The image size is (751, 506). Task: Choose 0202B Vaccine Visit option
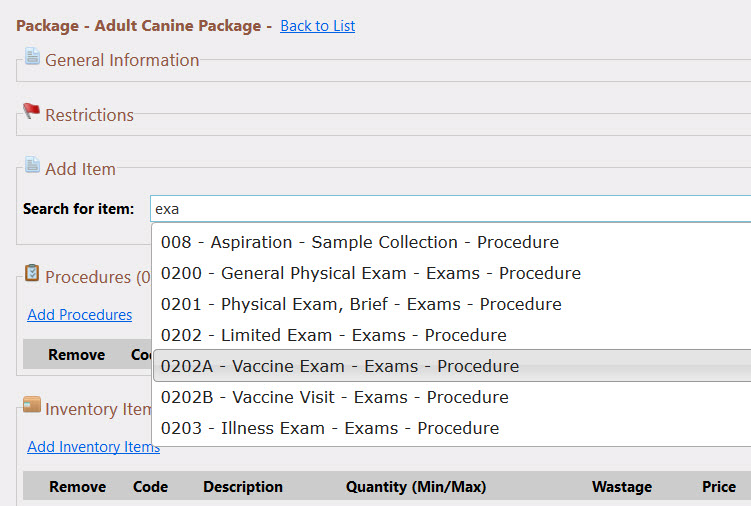pyautogui.click(x=451, y=397)
